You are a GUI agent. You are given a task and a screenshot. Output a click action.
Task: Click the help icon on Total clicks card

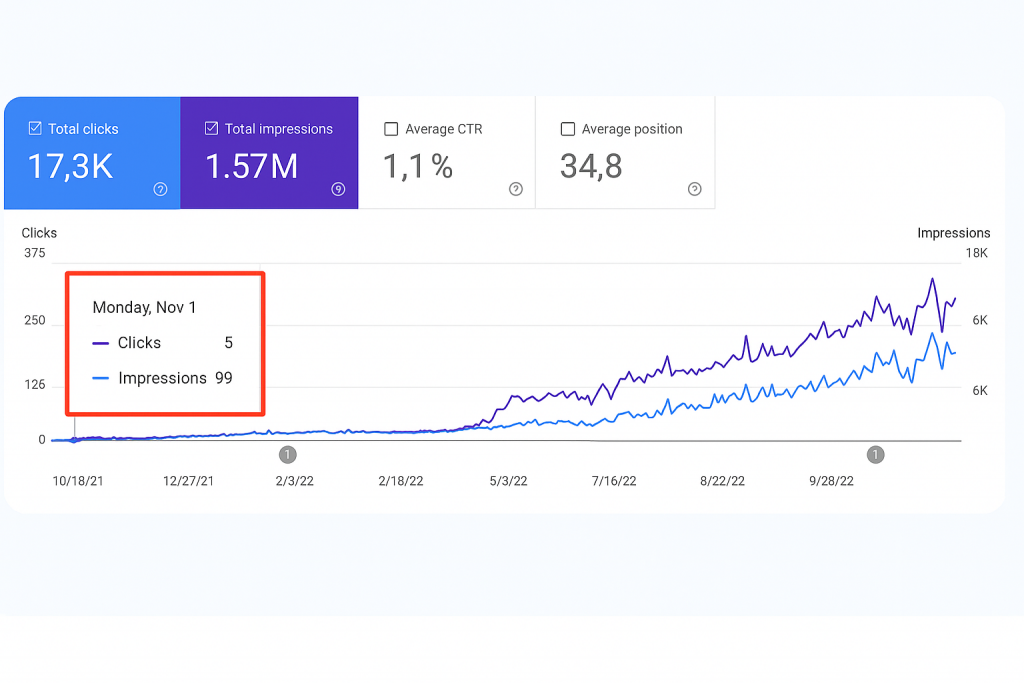[160, 190]
